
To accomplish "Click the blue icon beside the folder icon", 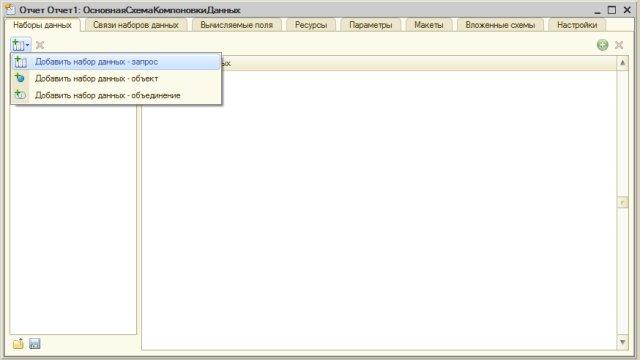I will [35, 344].
